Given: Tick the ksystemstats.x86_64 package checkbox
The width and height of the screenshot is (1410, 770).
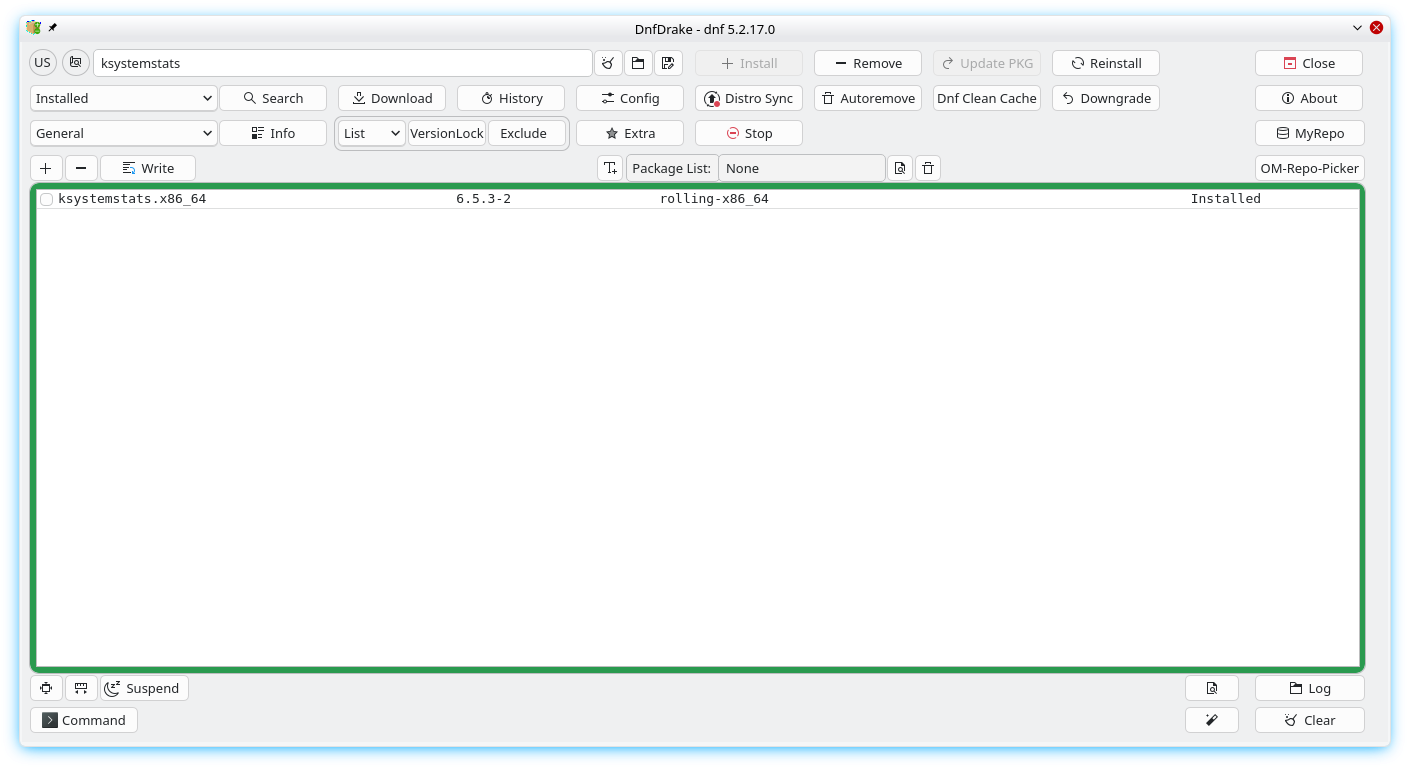Looking at the screenshot, I should [46, 199].
